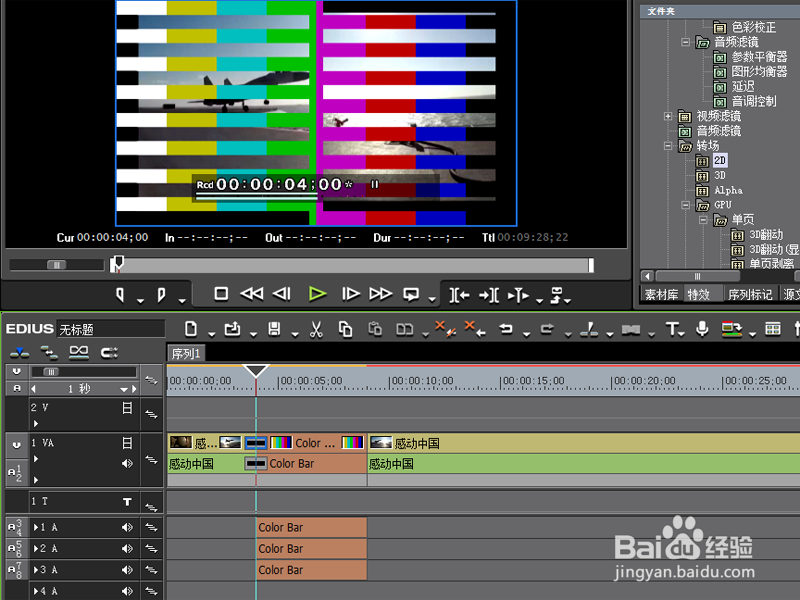This screenshot has width=800, height=600.
Task: Open the title T tool dropdown arrow
Action: 682,334
